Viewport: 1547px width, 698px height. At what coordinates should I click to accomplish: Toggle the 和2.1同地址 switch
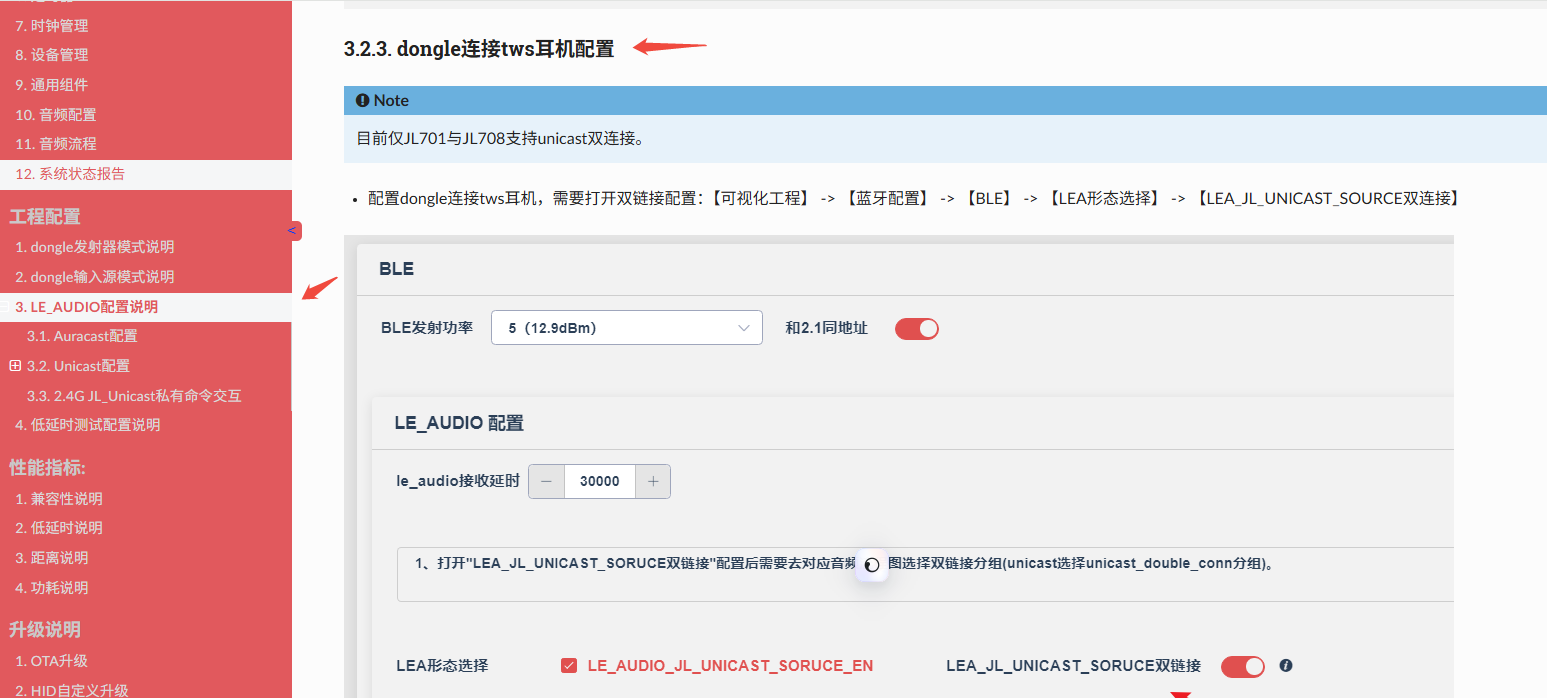(917, 328)
